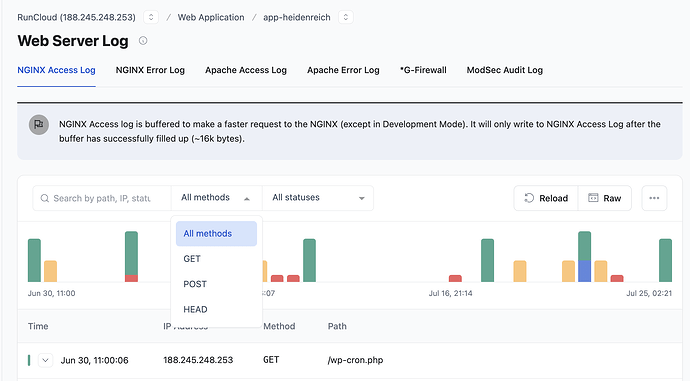Click the last green bar at Jul 25, 02:21
Viewport: 690px width, 381px height.
click(x=665, y=260)
